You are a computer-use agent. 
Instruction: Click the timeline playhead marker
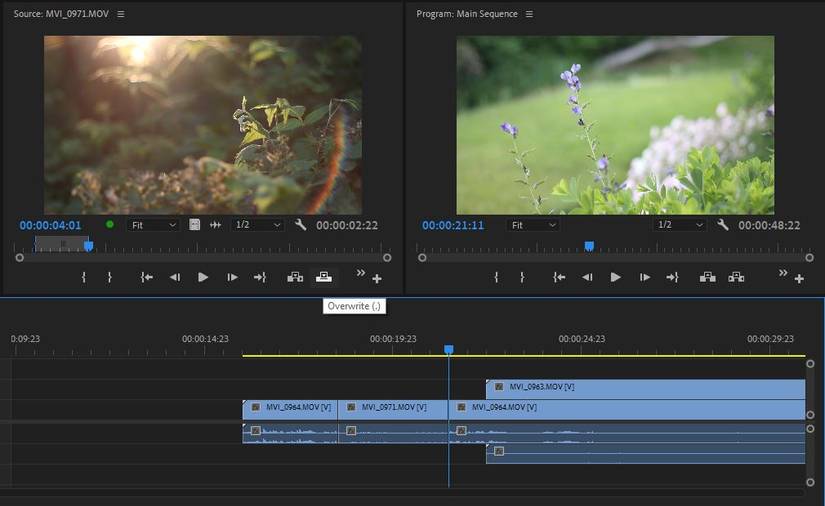(x=449, y=349)
